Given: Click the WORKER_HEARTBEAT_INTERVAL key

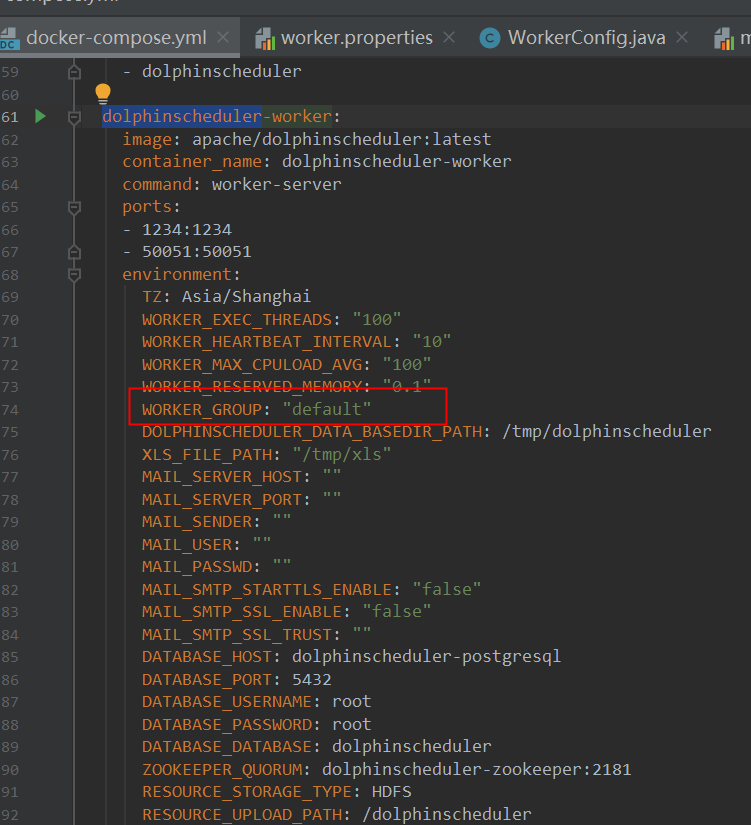Looking at the screenshot, I should coord(267,342).
